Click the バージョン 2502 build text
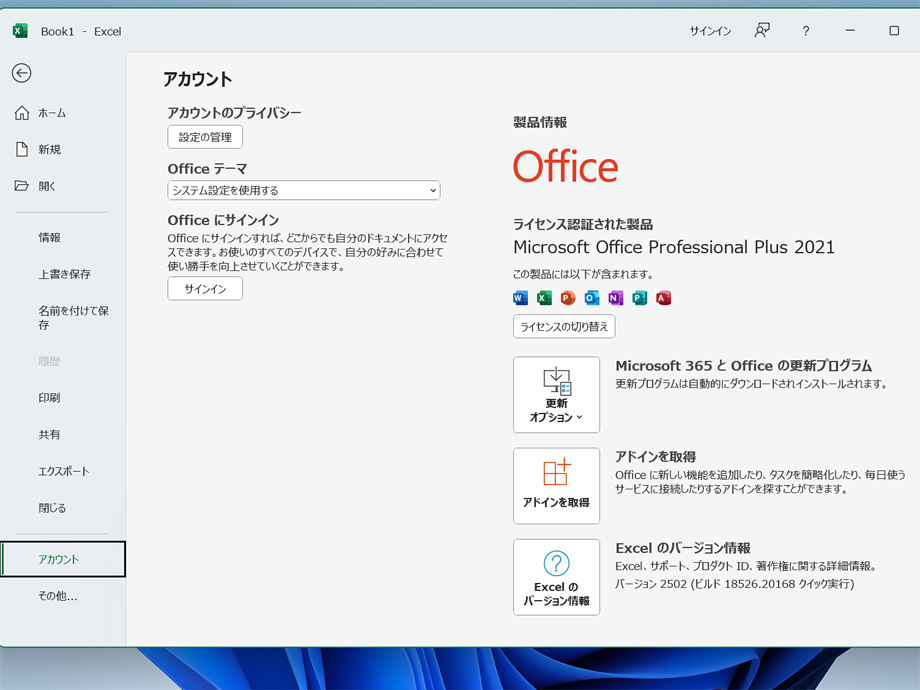 pos(735,584)
